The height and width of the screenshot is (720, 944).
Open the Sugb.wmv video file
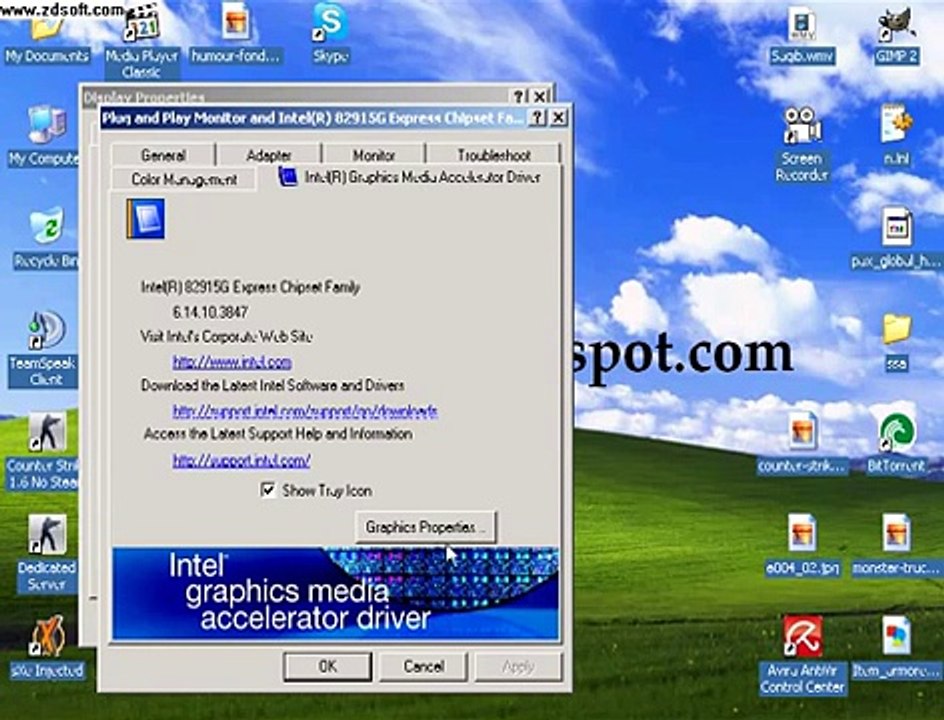click(802, 36)
